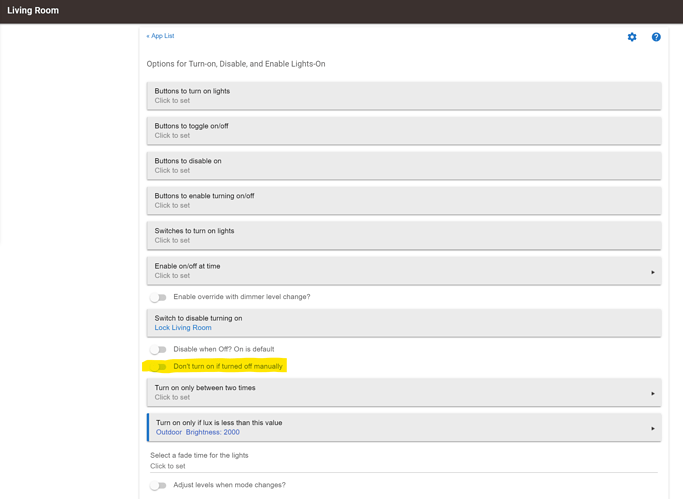Click Options for Turn-on, Disable heading text

click(x=236, y=64)
